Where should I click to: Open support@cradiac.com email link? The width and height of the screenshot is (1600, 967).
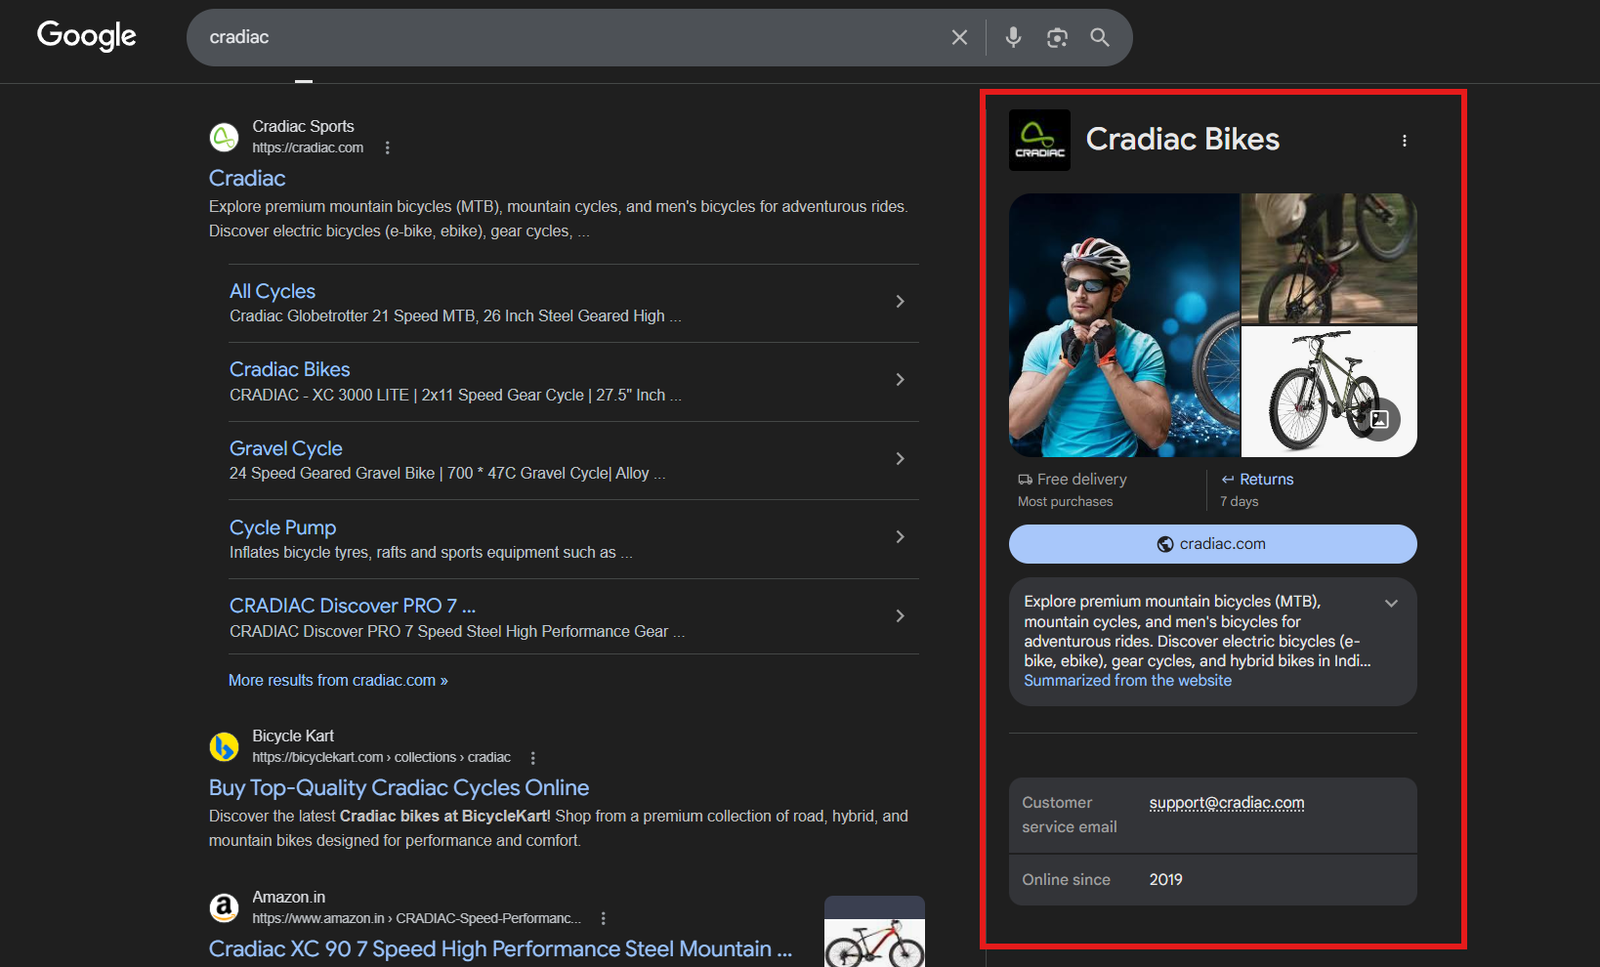[x=1226, y=803]
